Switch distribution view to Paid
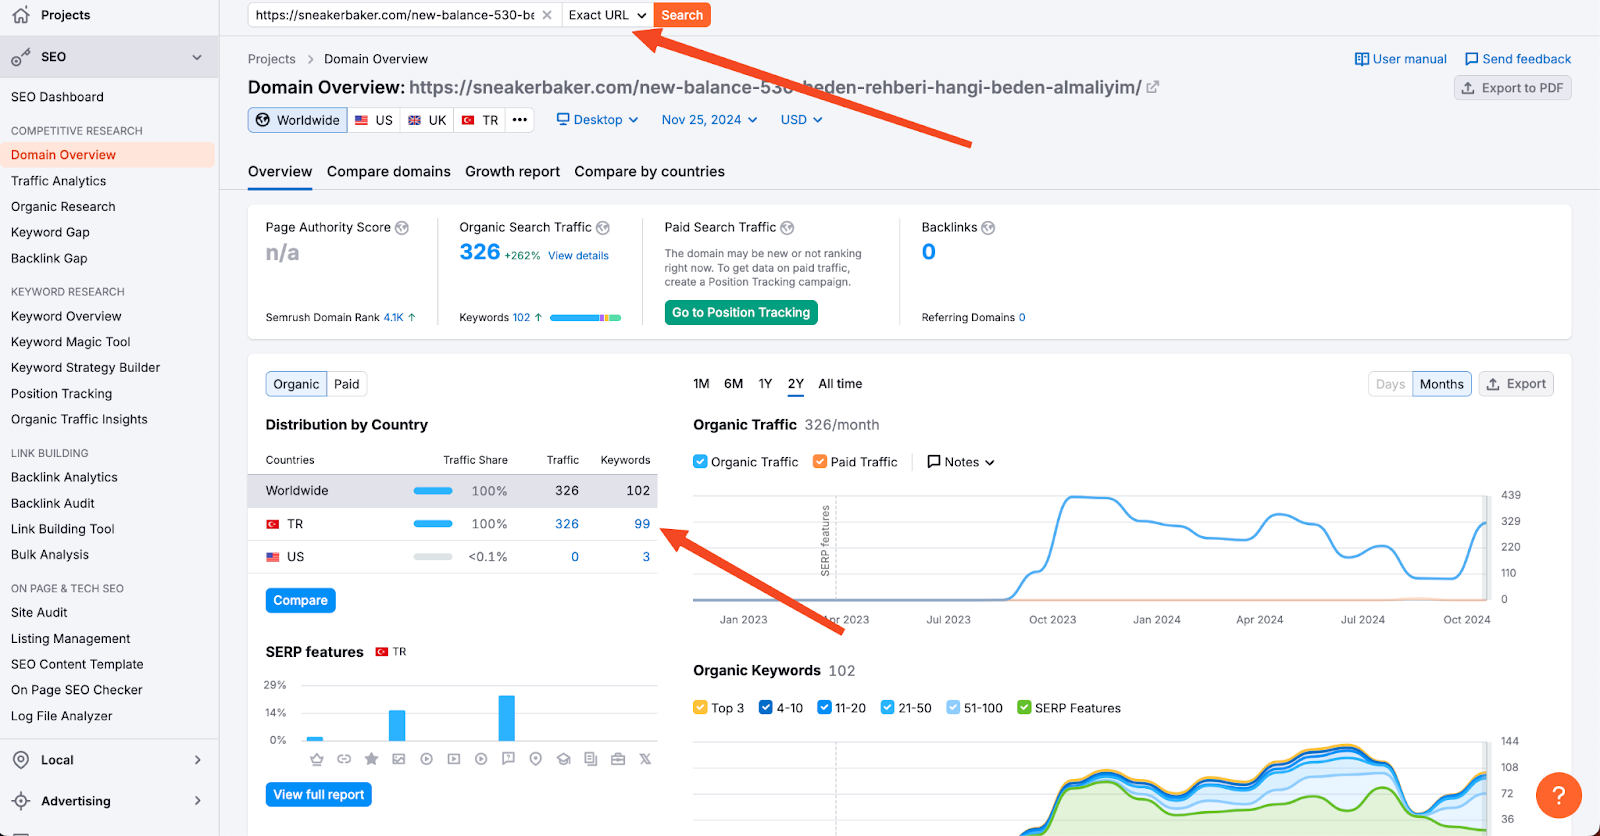This screenshot has height=836, width=1600. point(347,384)
